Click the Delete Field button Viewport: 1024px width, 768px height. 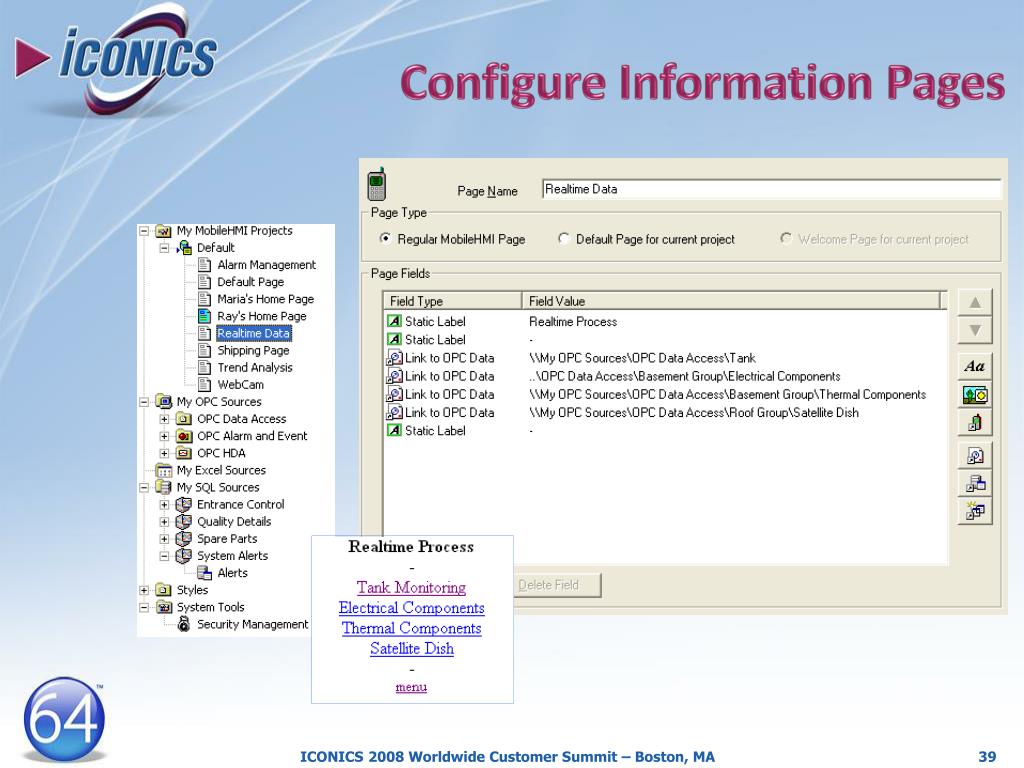pyautogui.click(x=556, y=585)
